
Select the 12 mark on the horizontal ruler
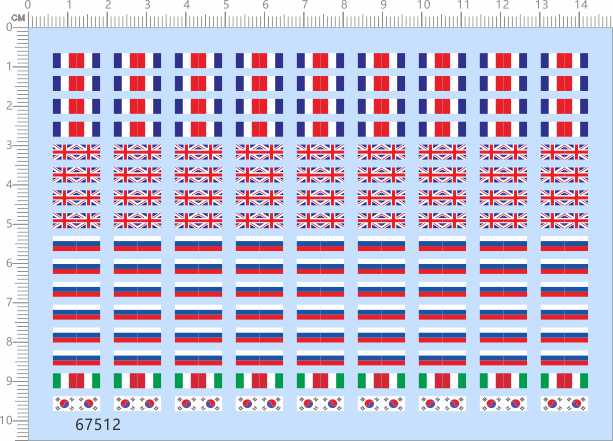tap(503, 5)
